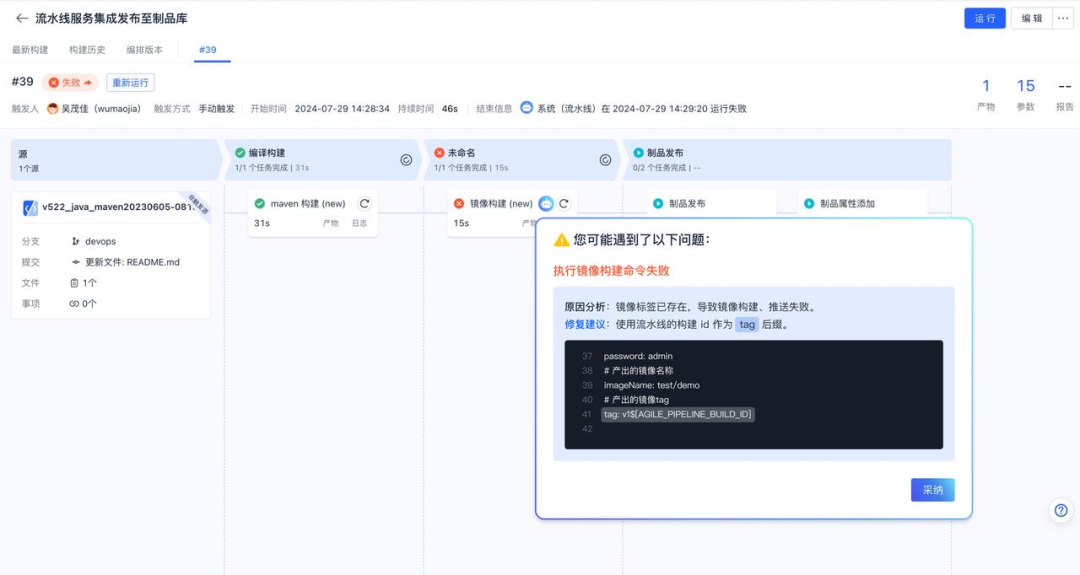Click the back arrow beside pipeline title
This screenshot has height=575, width=1080.
point(21,18)
